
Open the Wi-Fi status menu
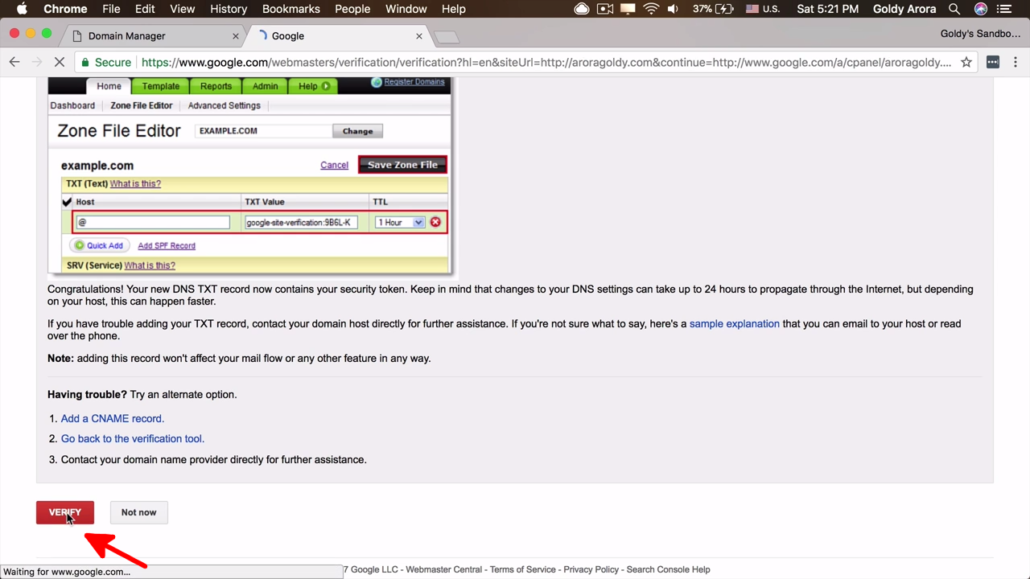pyautogui.click(x=650, y=9)
